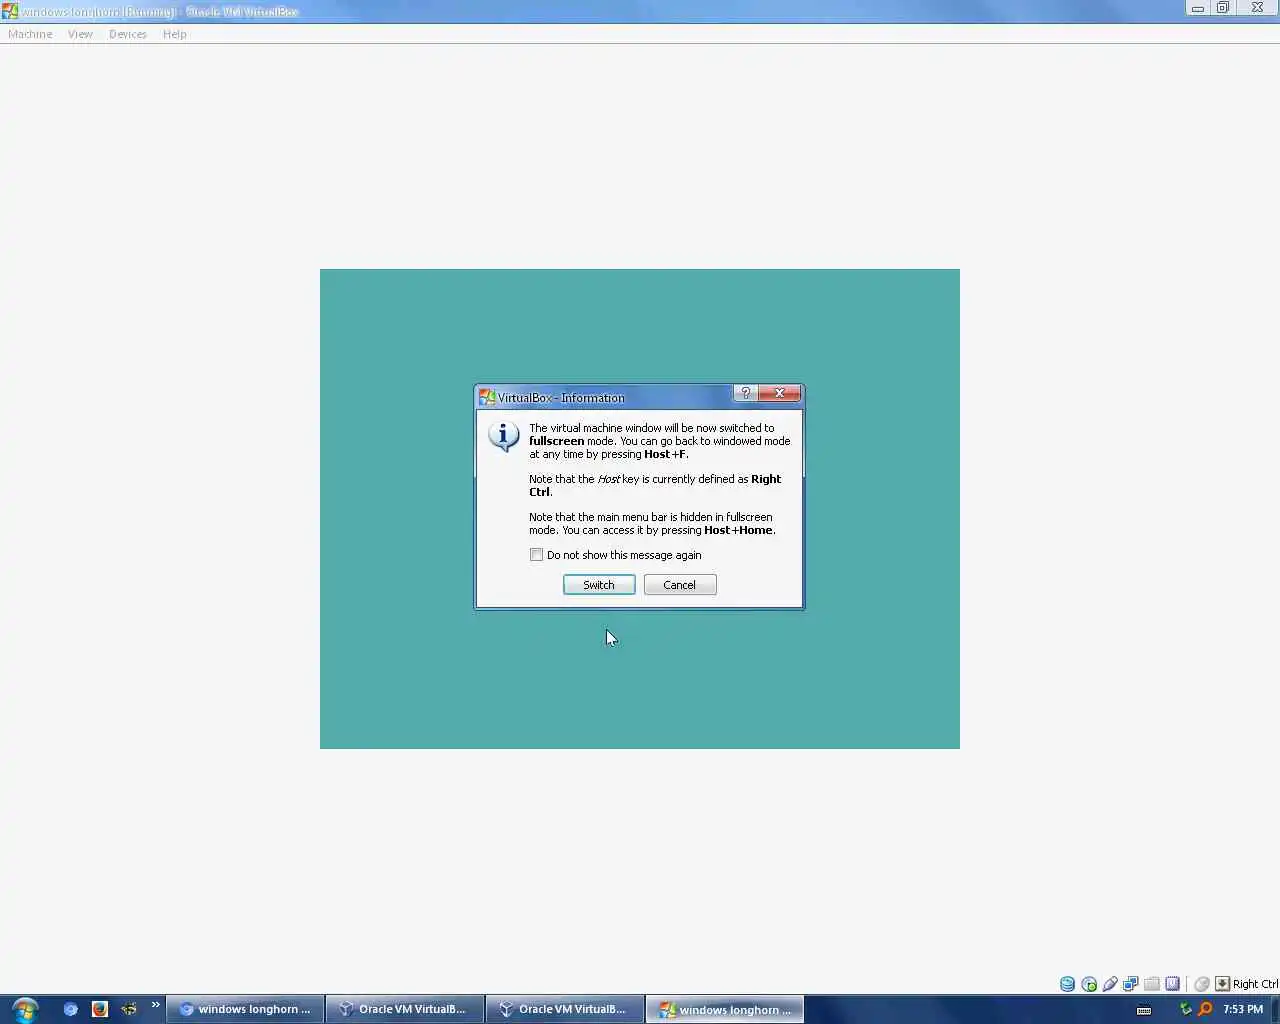Click the keyboard capture arrow icon
This screenshot has height=1024, width=1280.
tap(1222, 984)
